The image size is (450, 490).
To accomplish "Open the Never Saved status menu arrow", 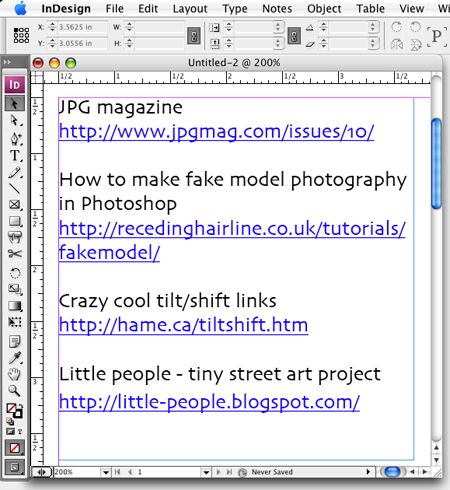I will (368, 472).
